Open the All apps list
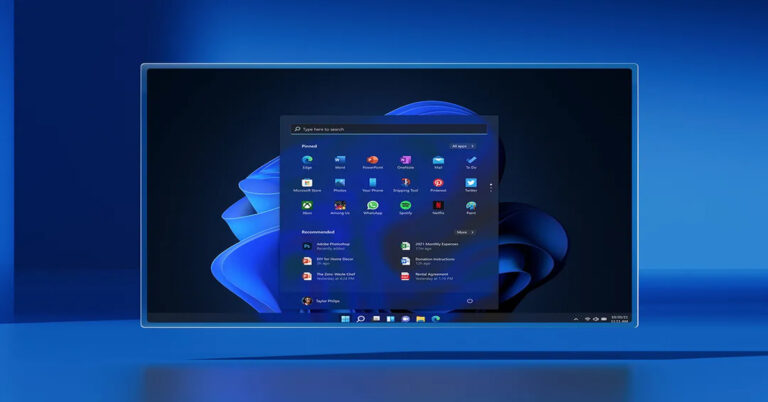Viewport: 768px width, 402px height. coord(463,146)
